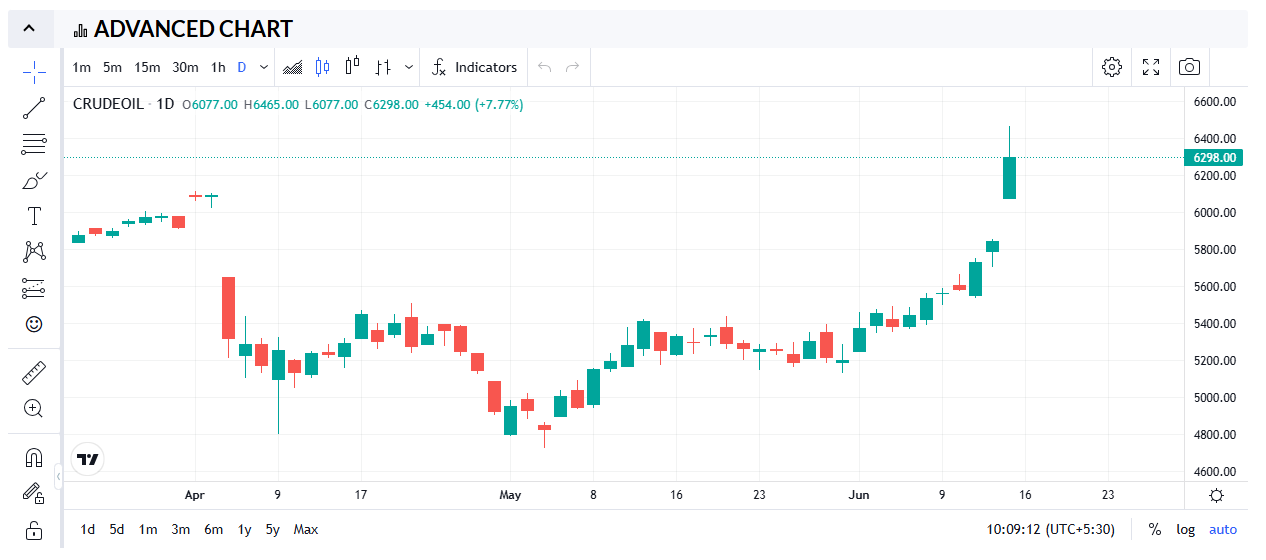Select the daily D interval
This screenshot has width=1266, height=560.
pyautogui.click(x=242, y=67)
